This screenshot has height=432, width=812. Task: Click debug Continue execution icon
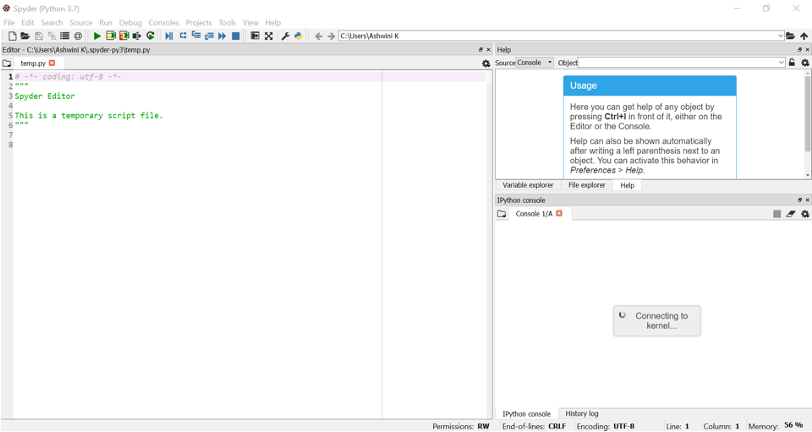pyautogui.click(x=222, y=36)
